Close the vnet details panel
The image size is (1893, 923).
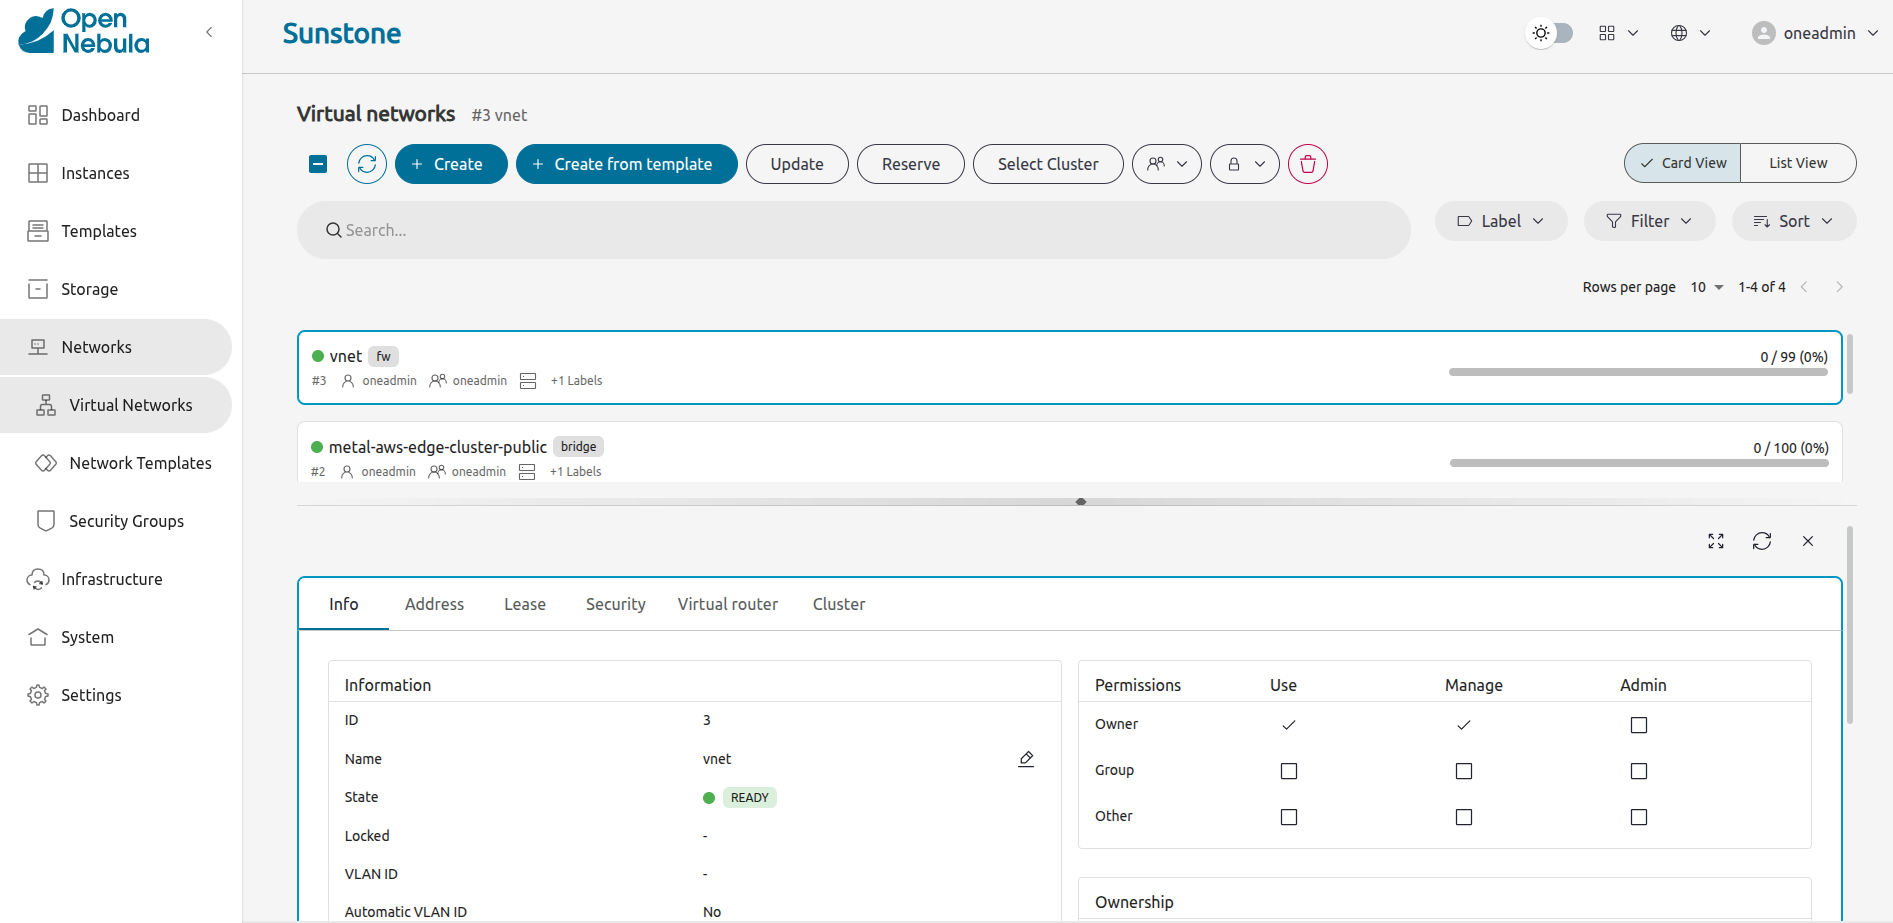(x=1808, y=541)
